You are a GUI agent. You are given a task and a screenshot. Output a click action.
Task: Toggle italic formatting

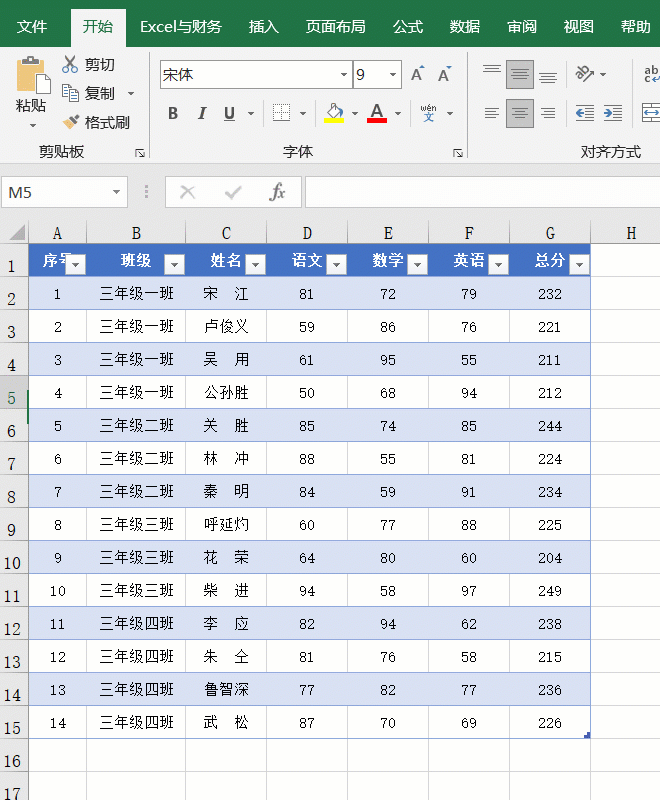point(201,113)
